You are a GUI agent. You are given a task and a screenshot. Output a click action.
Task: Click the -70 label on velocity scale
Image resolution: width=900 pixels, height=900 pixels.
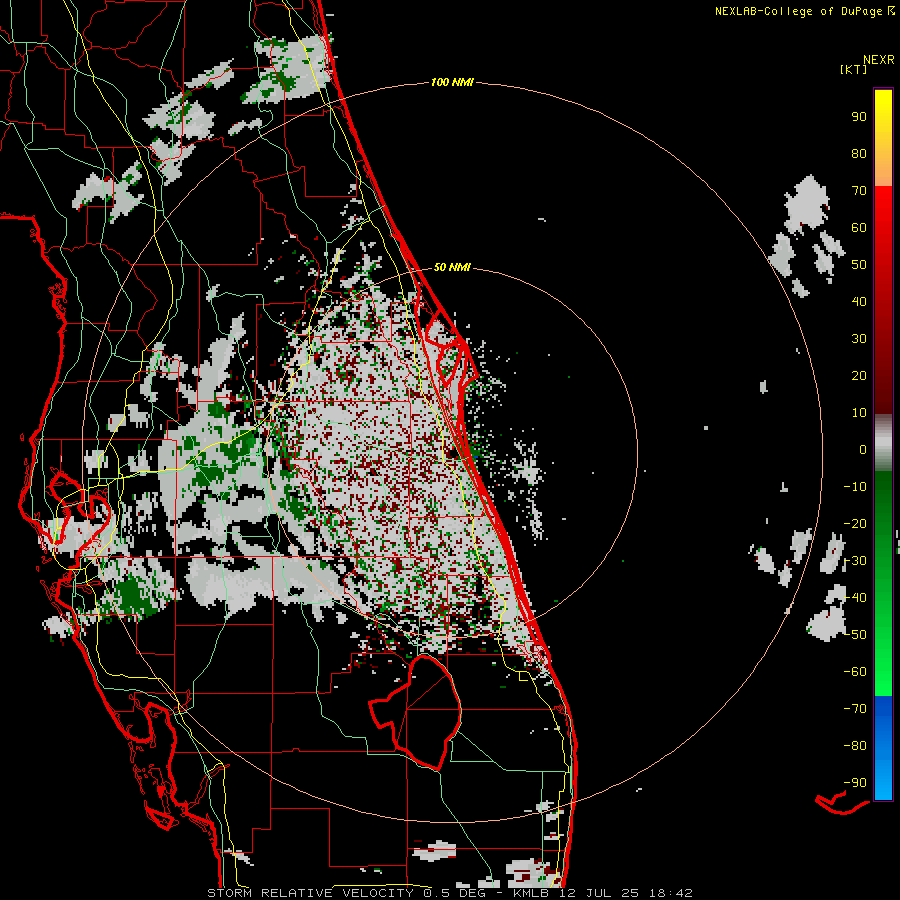pos(855,709)
